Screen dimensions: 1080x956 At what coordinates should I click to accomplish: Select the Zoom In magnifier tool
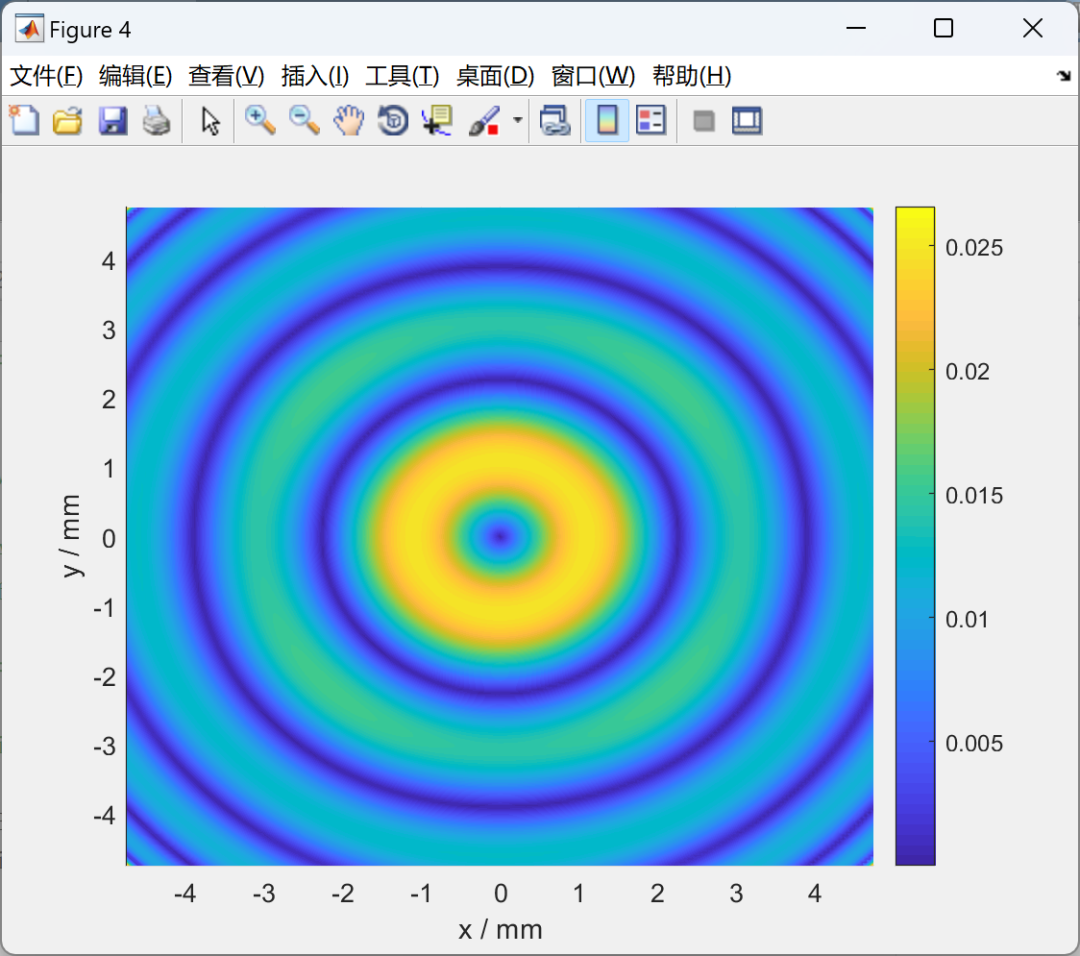click(260, 121)
